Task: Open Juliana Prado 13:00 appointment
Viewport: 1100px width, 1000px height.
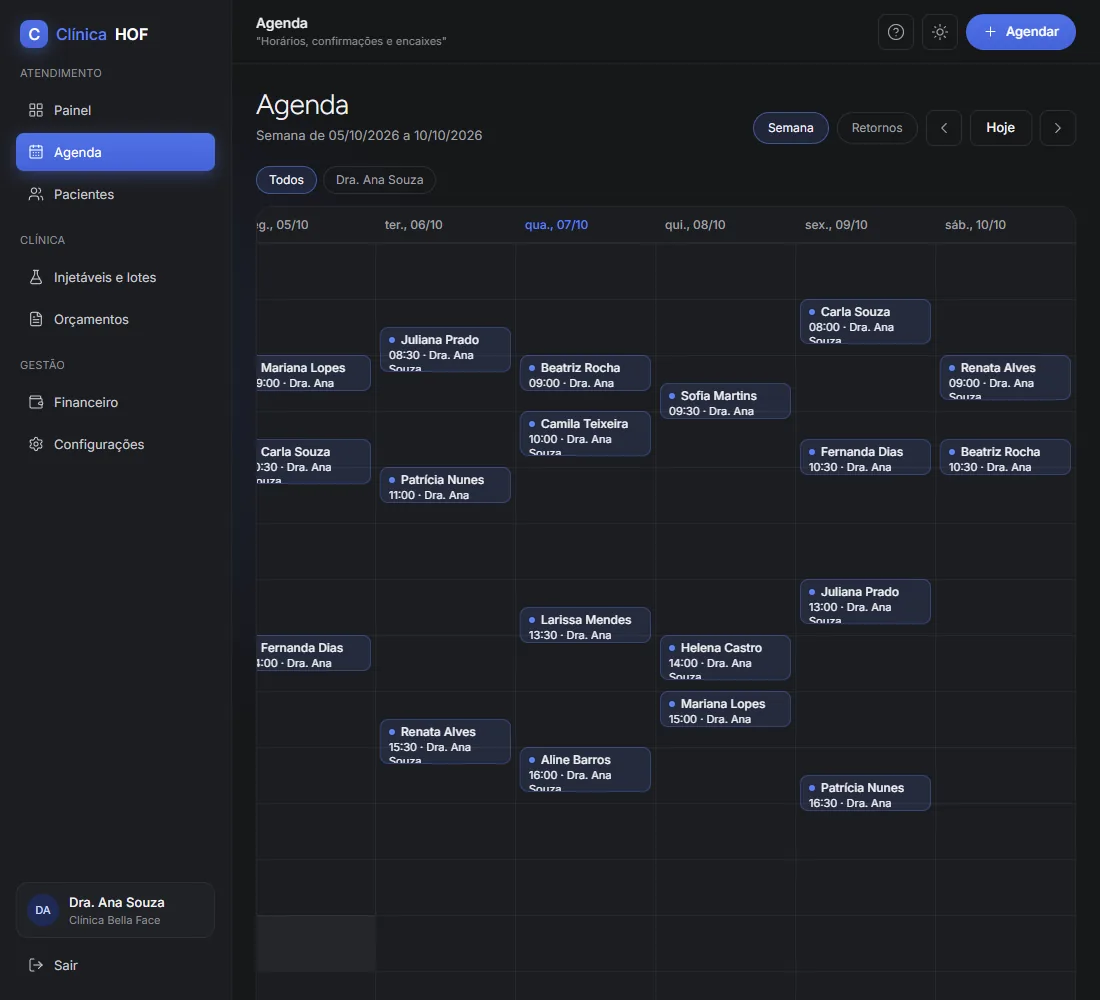Action: coord(866,601)
